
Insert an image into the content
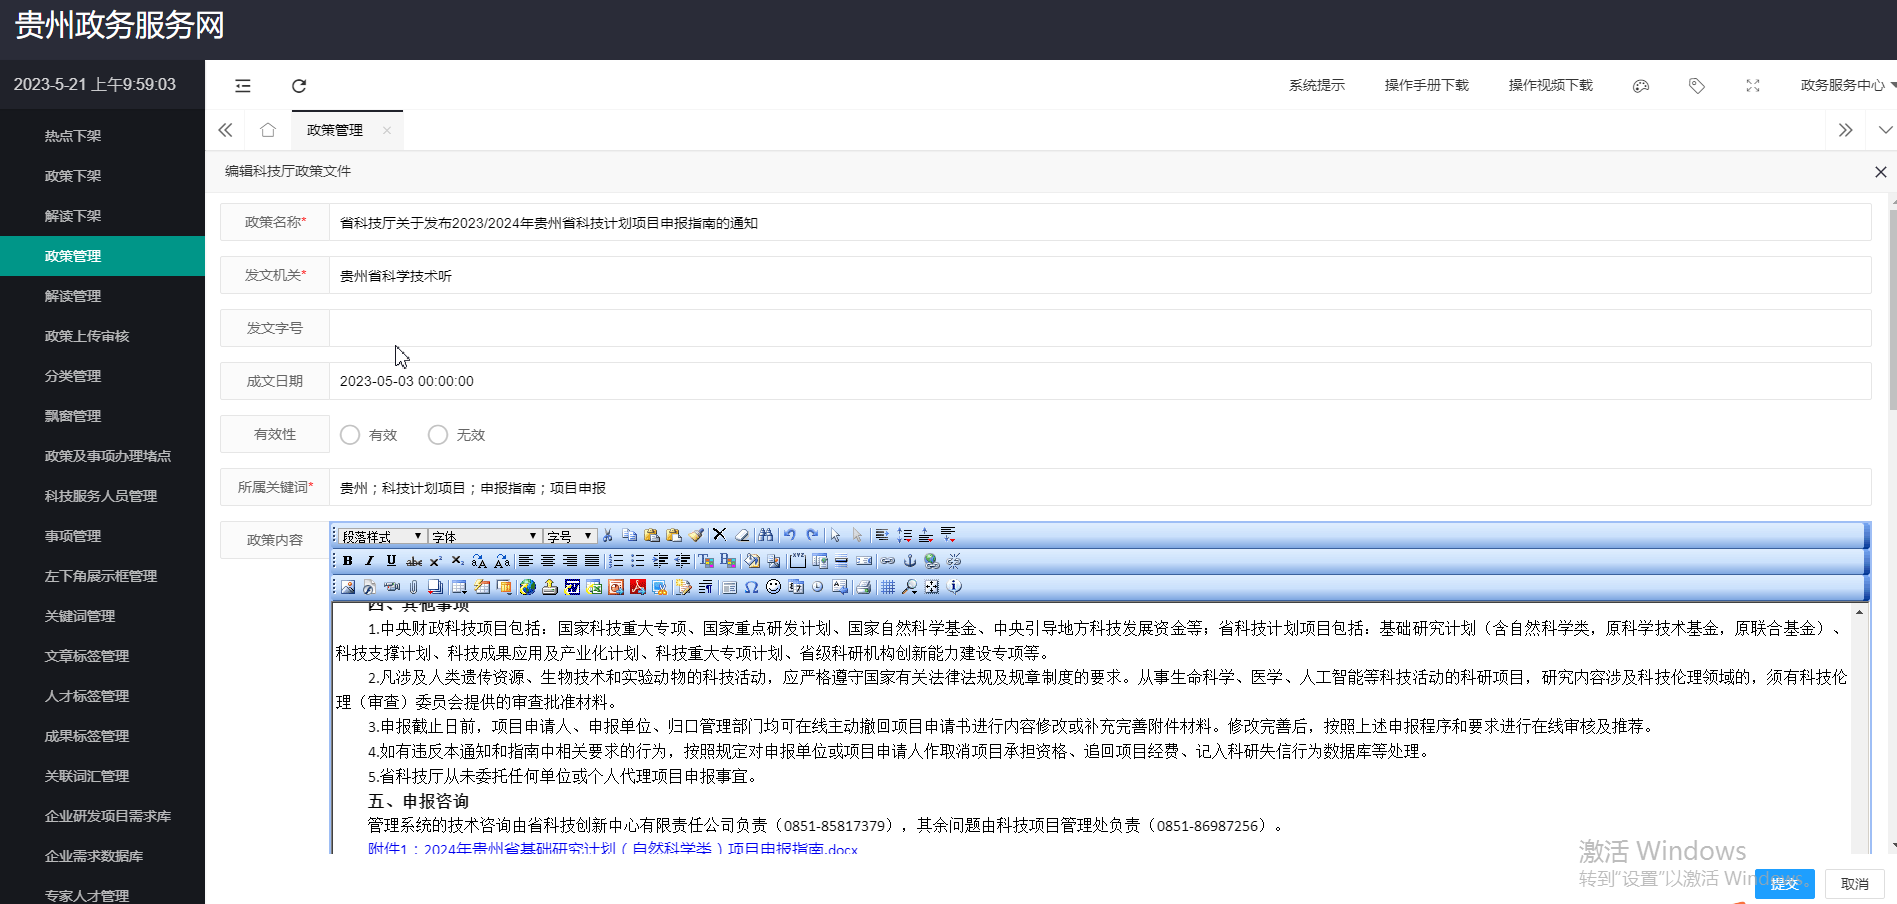pyautogui.click(x=347, y=587)
